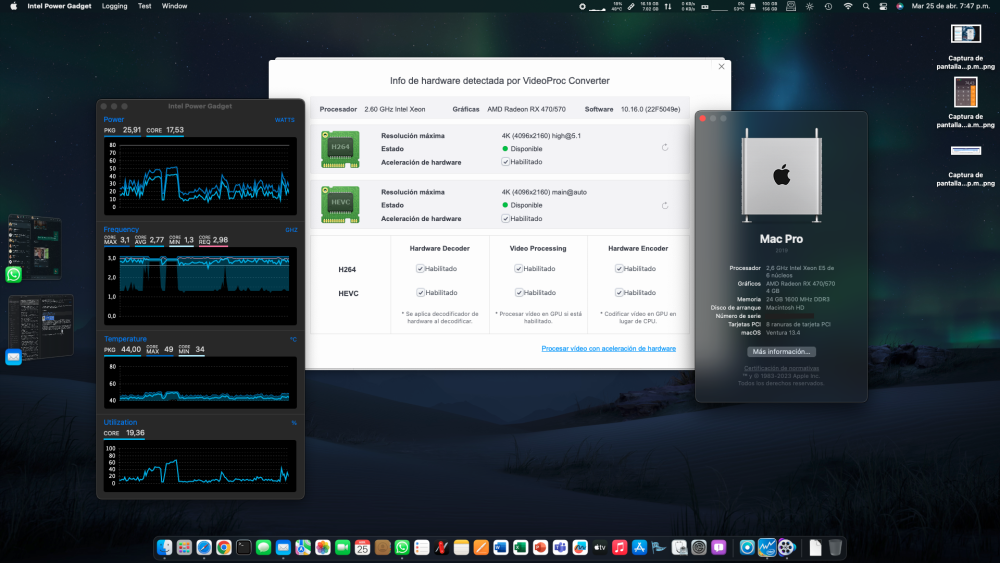
Task: Launch Microsoft Excel from the dock
Action: point(520,547)
